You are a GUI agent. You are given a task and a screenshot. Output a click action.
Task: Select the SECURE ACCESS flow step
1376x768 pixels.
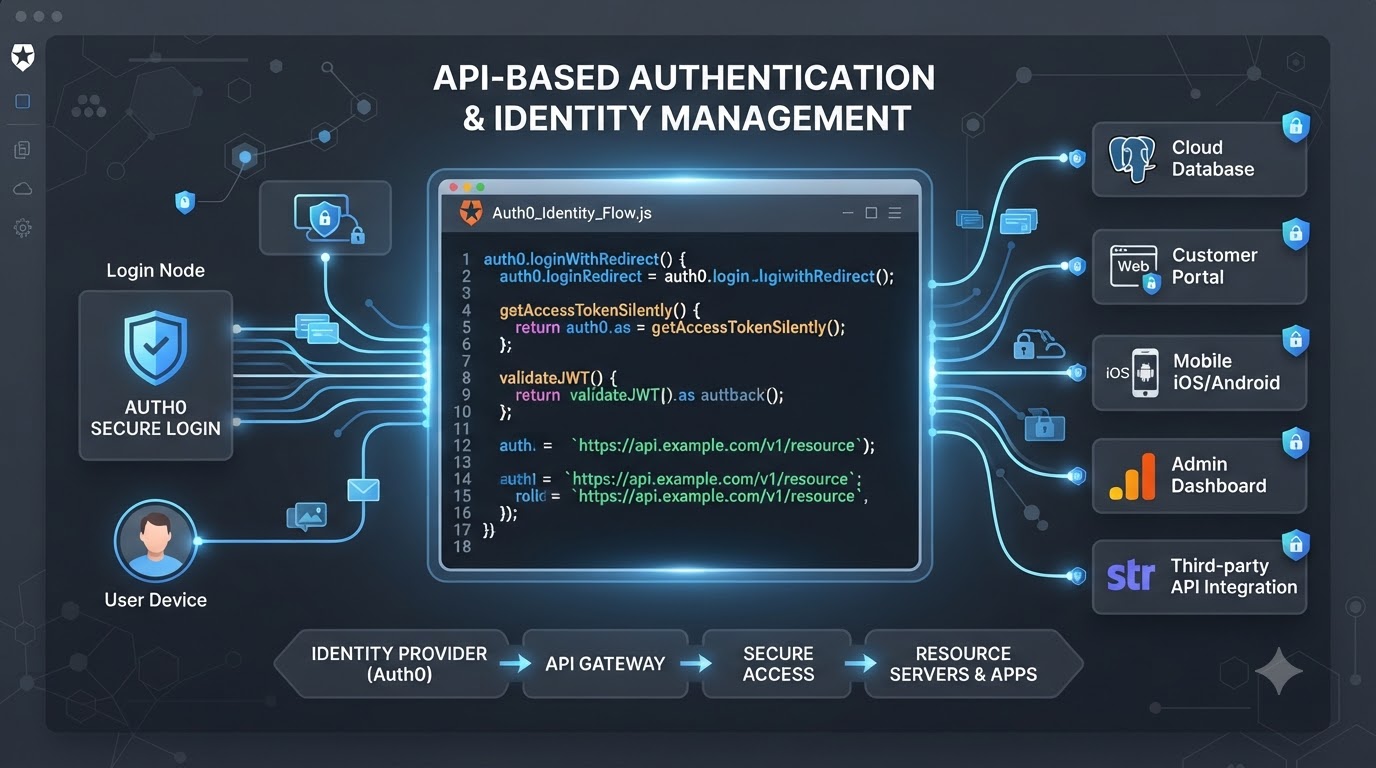click(778, 664)
